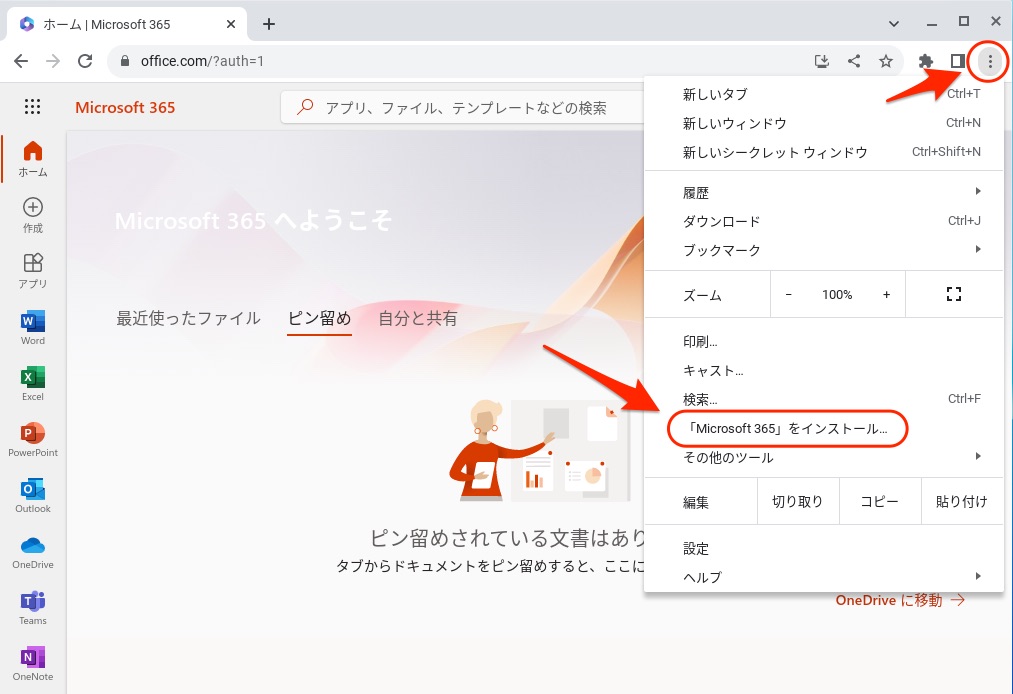Switch to 最近使ったファイル tab

pyautogui.click(x=188, y=318)
